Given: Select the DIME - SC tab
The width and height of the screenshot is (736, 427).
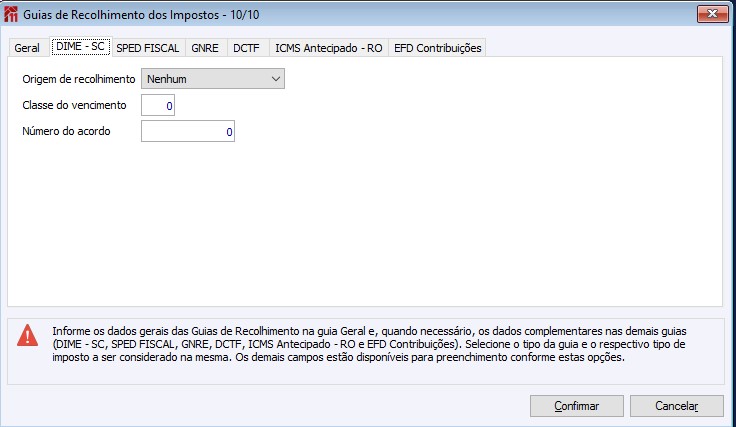Looking at the screenshot, I should (79, 47).
